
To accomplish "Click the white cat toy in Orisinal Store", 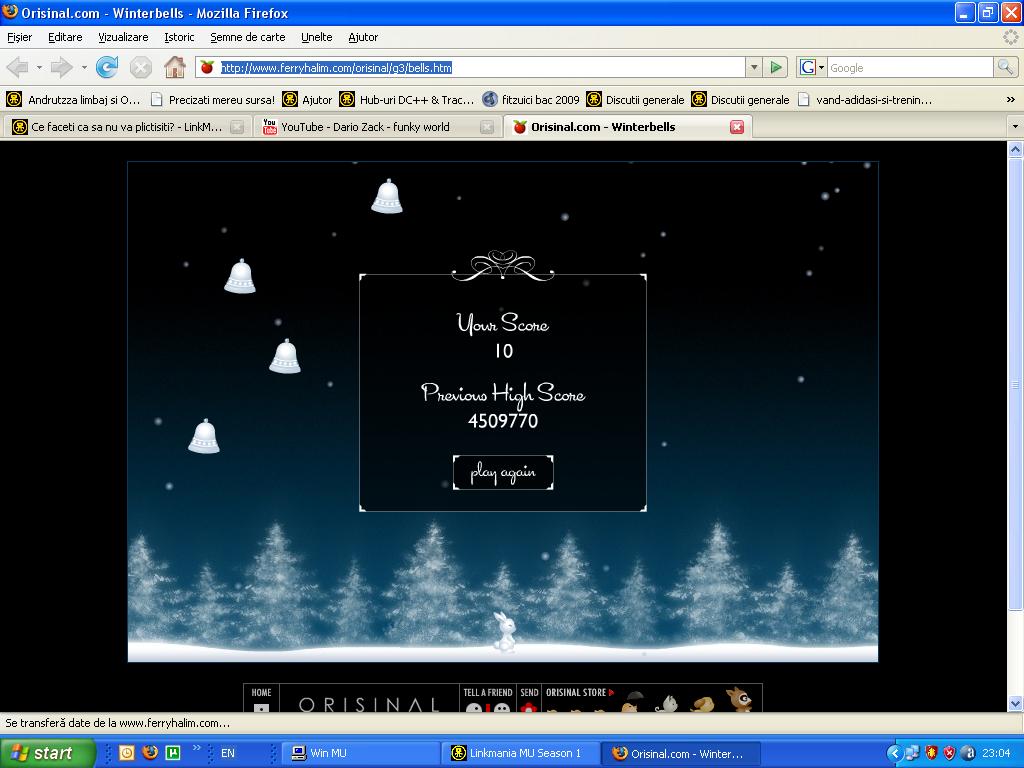I will click(x=667, y=704).
